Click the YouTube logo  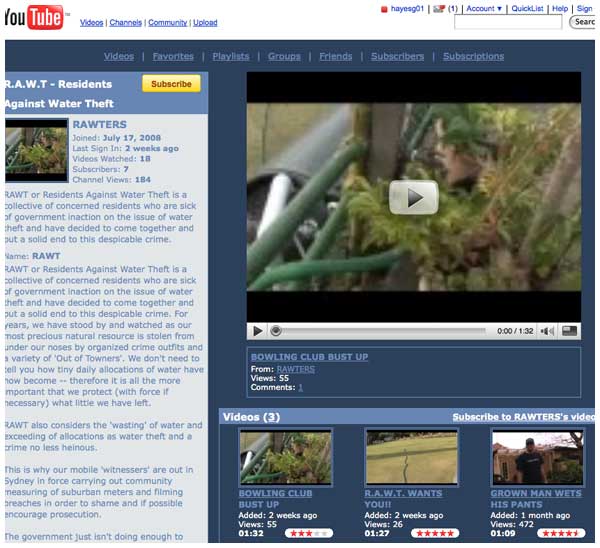33,17
